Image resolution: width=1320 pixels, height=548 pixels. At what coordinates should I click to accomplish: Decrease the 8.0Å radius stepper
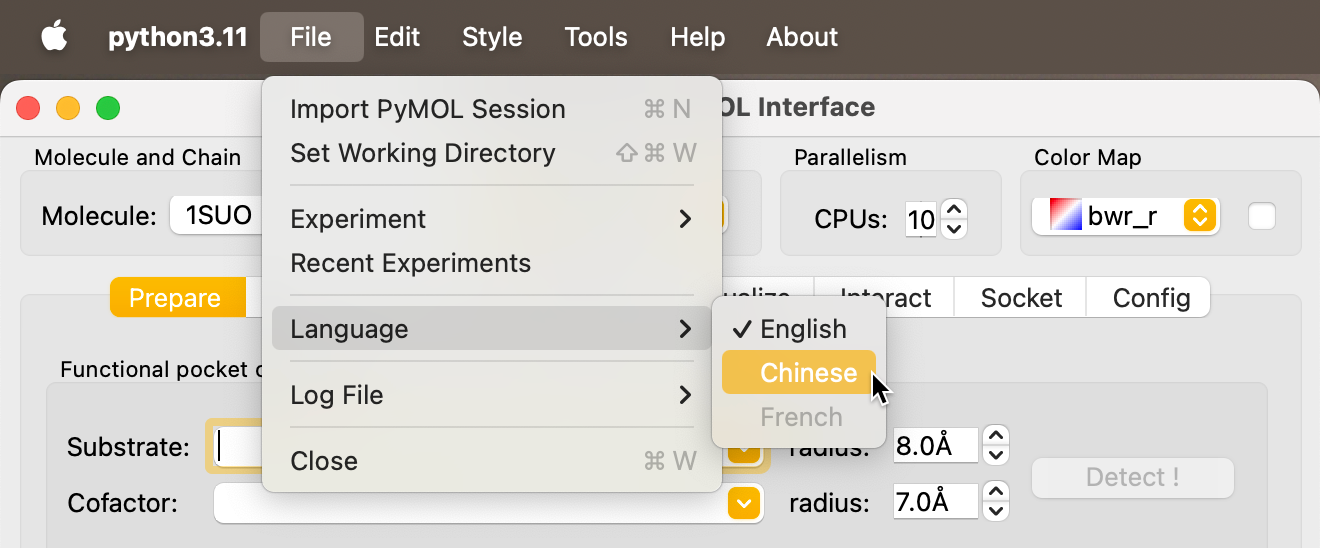coord(995,455)
